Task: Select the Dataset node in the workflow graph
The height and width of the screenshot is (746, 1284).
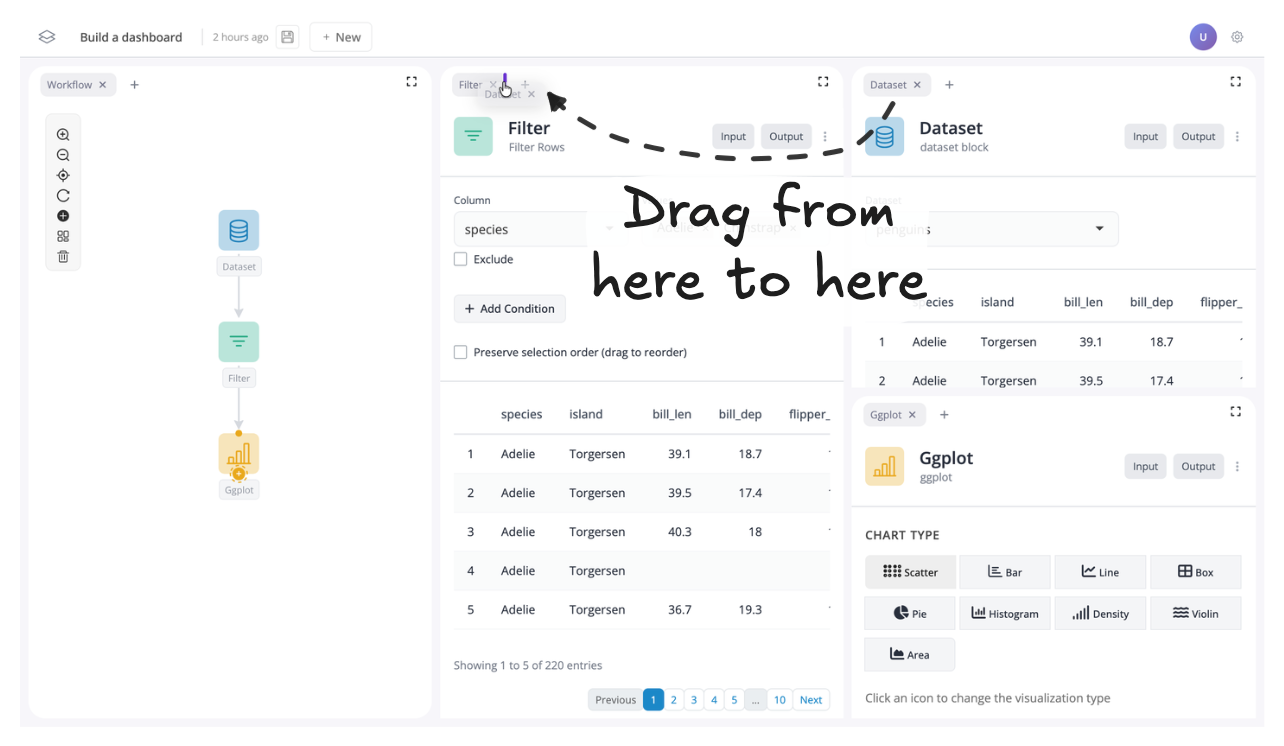Action: tap(239, 231)
